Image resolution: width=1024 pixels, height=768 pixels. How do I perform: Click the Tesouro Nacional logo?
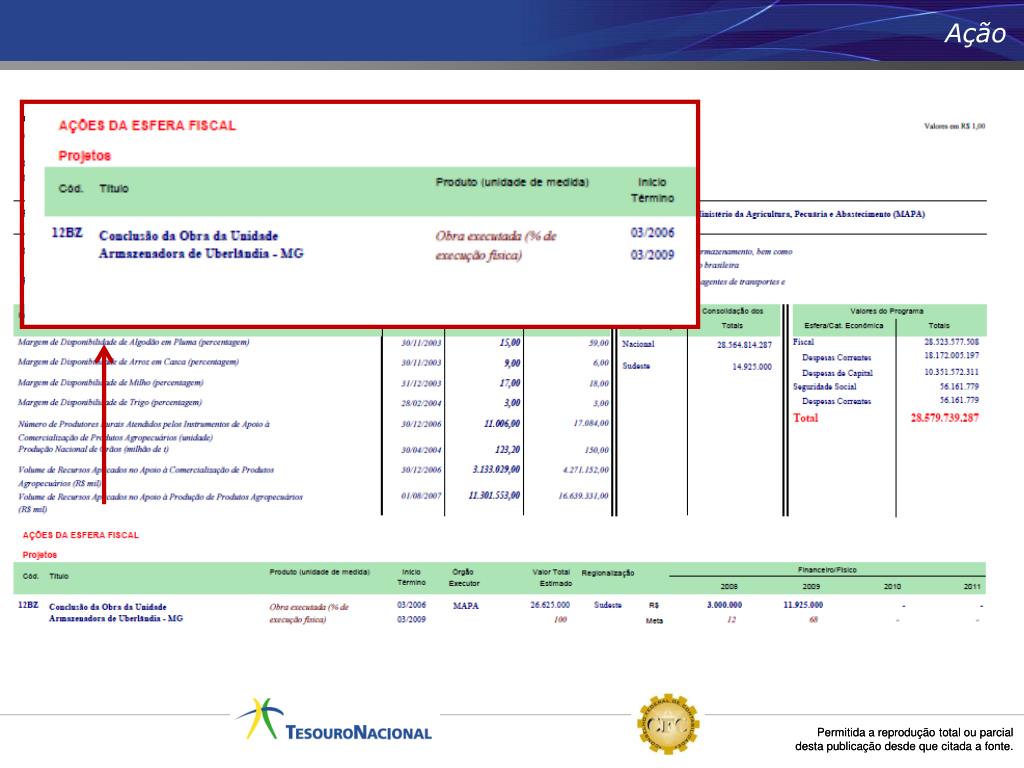pyautogui.click(x=334, y=720)
